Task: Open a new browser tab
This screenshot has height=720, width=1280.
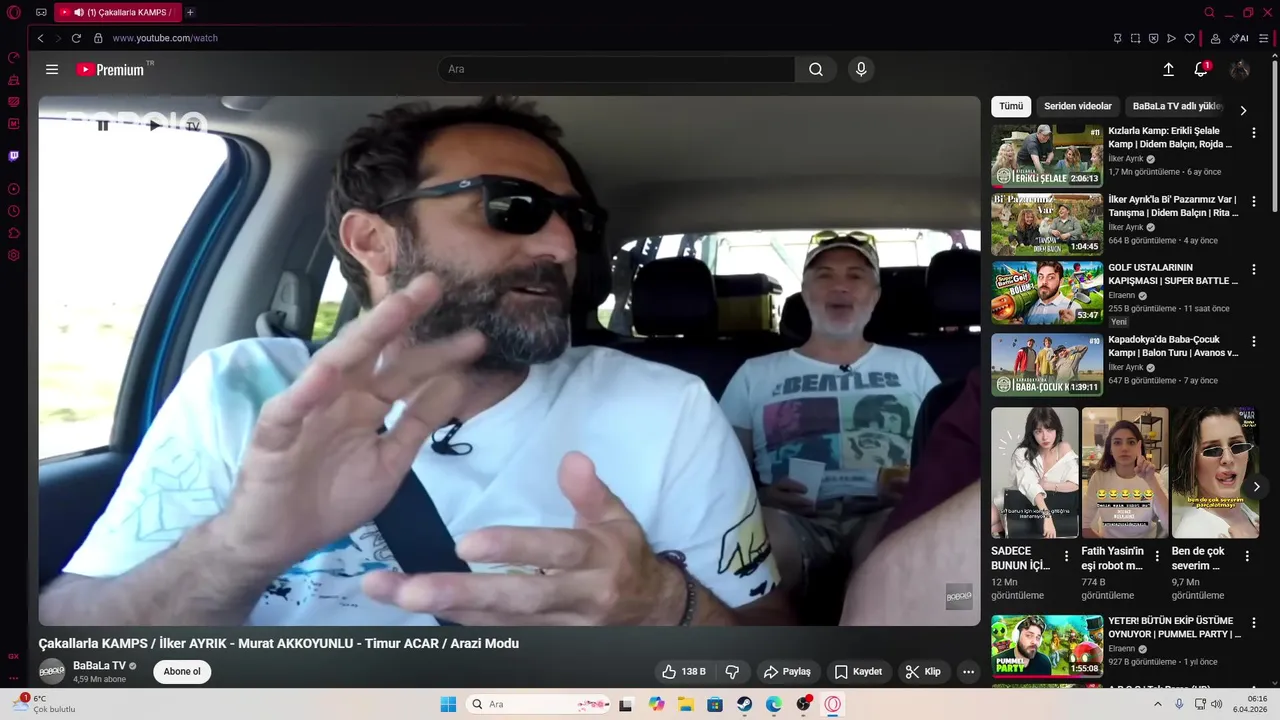Action: (x=190, y=13)
